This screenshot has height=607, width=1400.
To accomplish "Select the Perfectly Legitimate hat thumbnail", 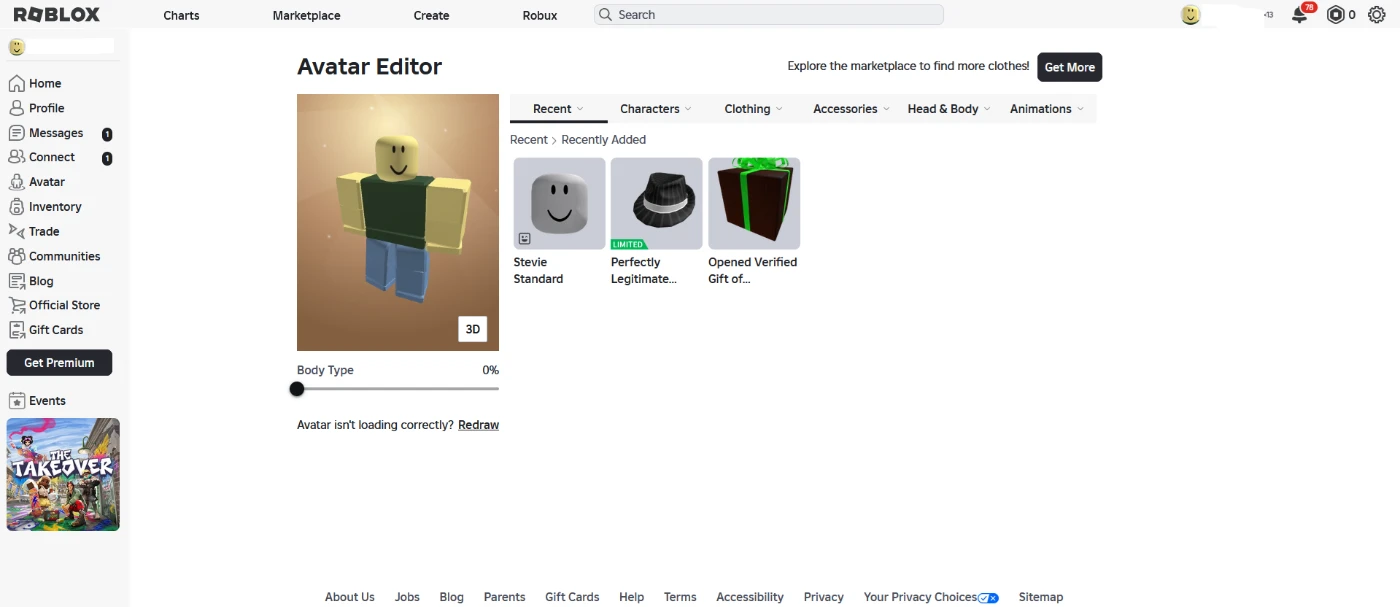I will tap(656, 203).
